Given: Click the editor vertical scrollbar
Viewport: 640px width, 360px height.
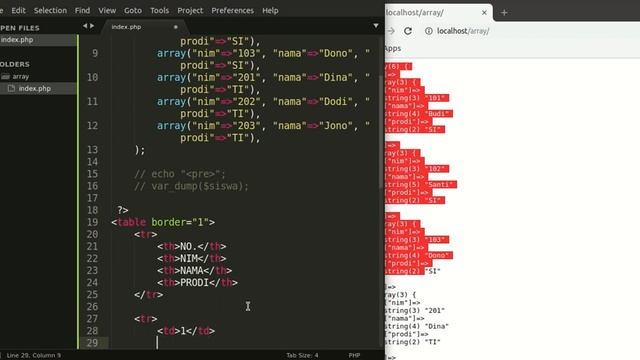Looking at the screenshot, I should point(382,131).
